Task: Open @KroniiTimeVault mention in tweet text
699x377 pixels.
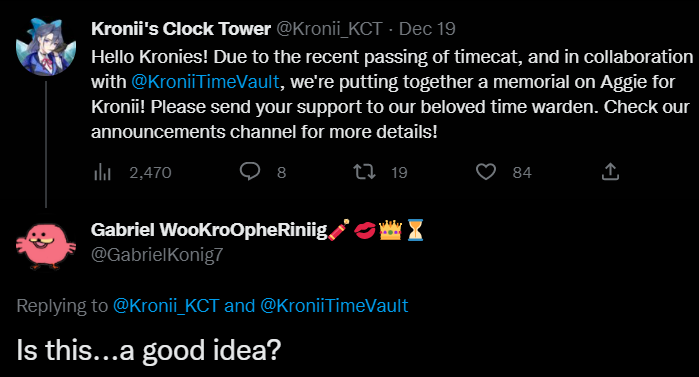Action: pos(205,82)
